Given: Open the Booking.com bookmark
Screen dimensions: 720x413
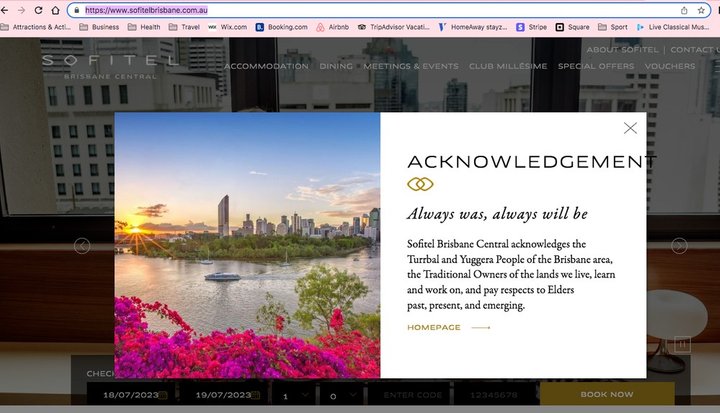Looking at the screenshot, I should pos(281,27).
